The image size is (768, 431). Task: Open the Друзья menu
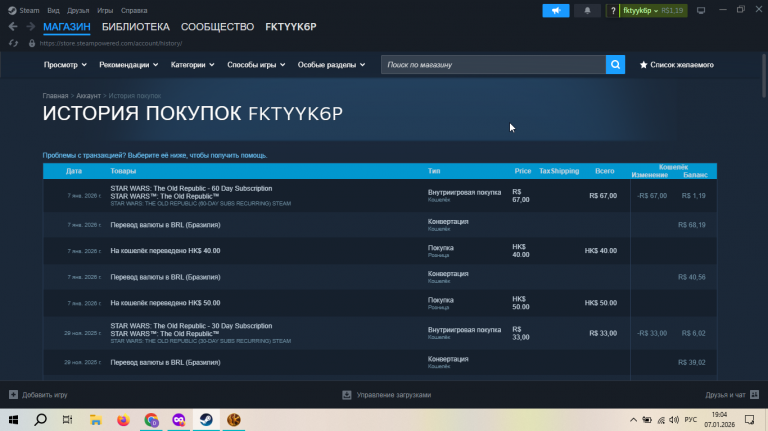click(78, 10)
